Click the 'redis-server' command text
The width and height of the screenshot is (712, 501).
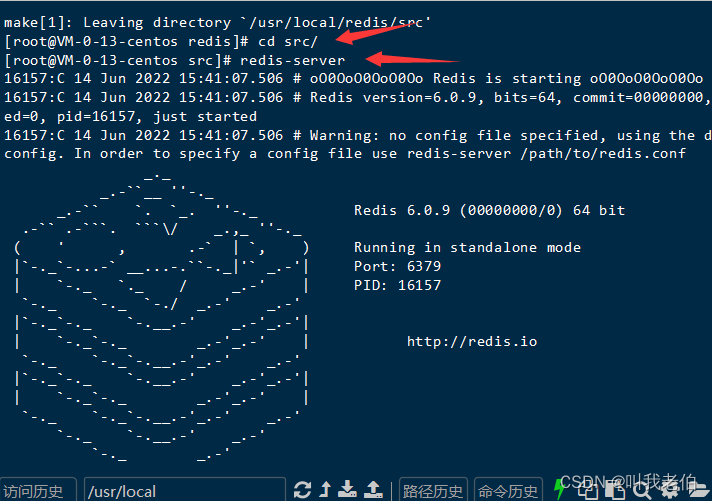tap(293, 60)
